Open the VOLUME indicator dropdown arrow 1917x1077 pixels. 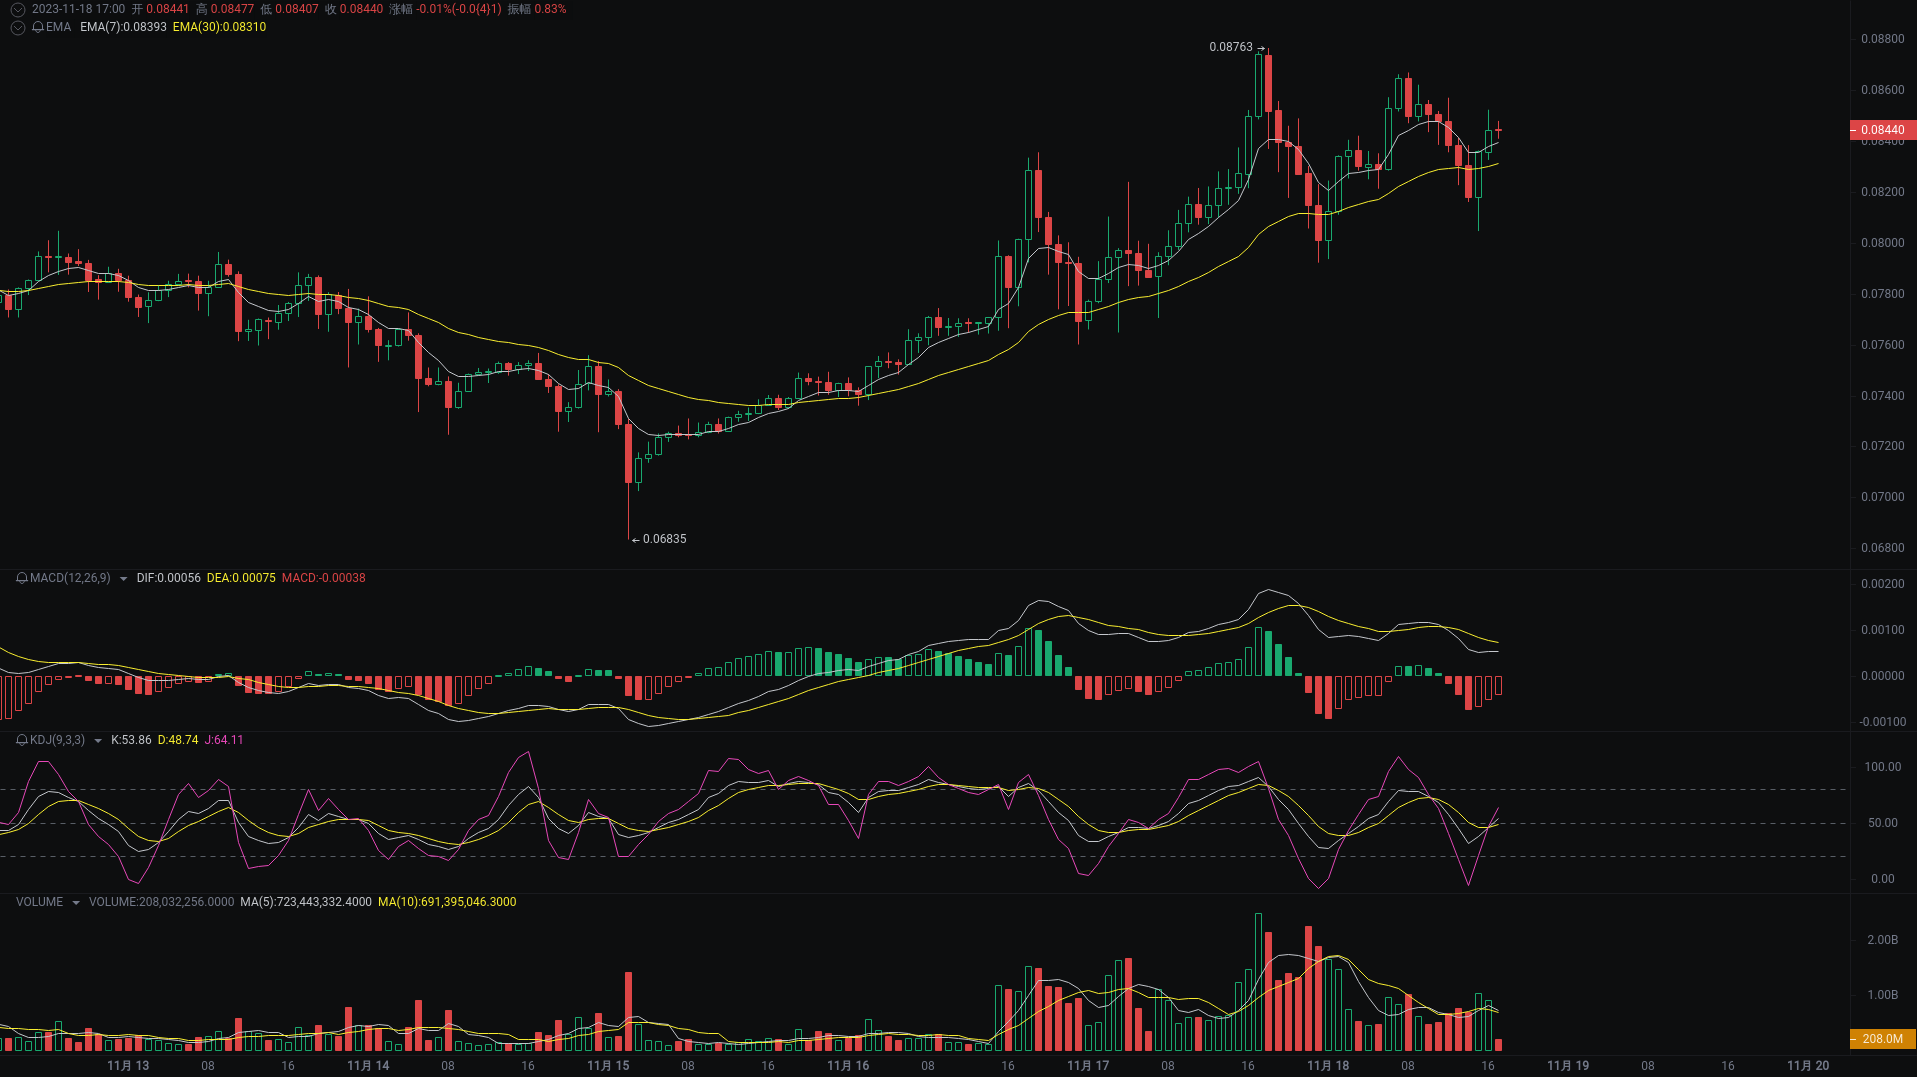tap(76, 903)
